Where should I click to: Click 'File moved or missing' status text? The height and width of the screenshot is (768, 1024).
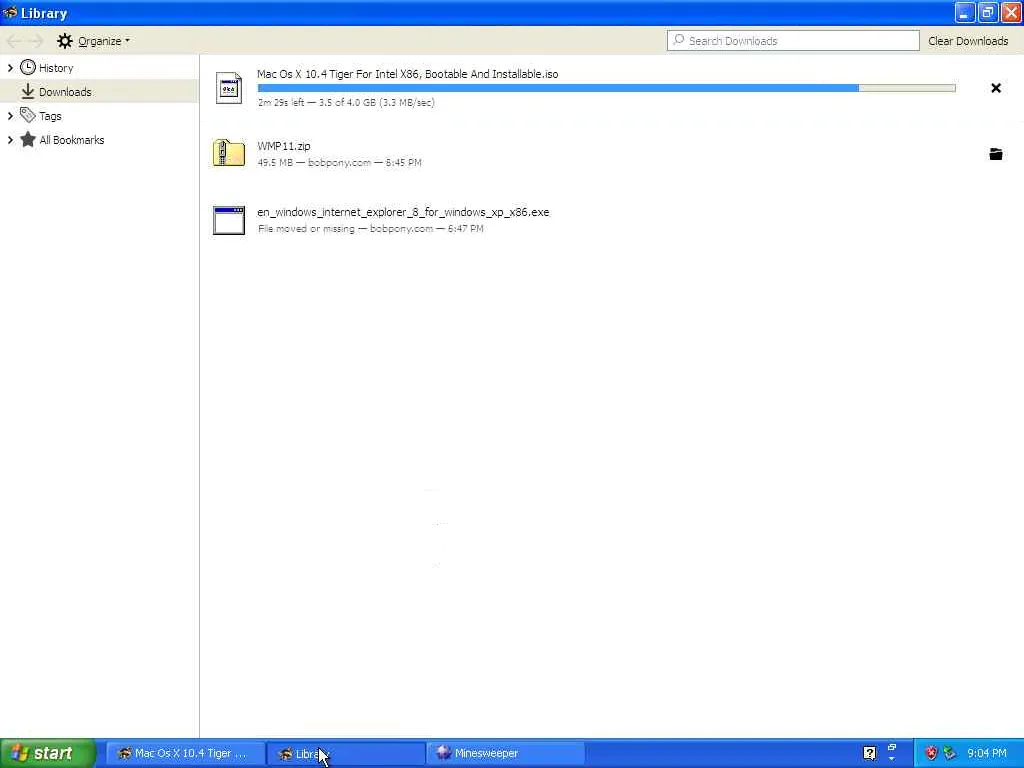306,229
